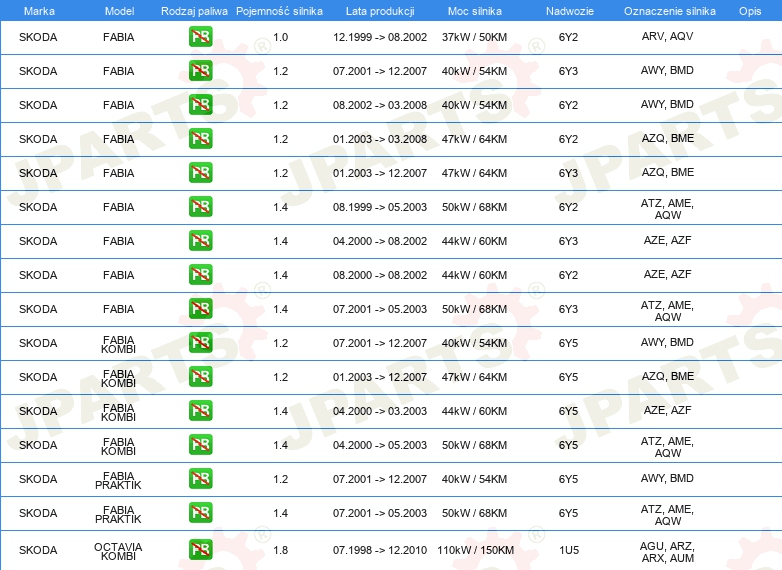Viewport: 782px width, 570px height.
Task: Click the fuel icon in the 08.2002 -> 03.2008 row
Action: [x=200, y=105]
